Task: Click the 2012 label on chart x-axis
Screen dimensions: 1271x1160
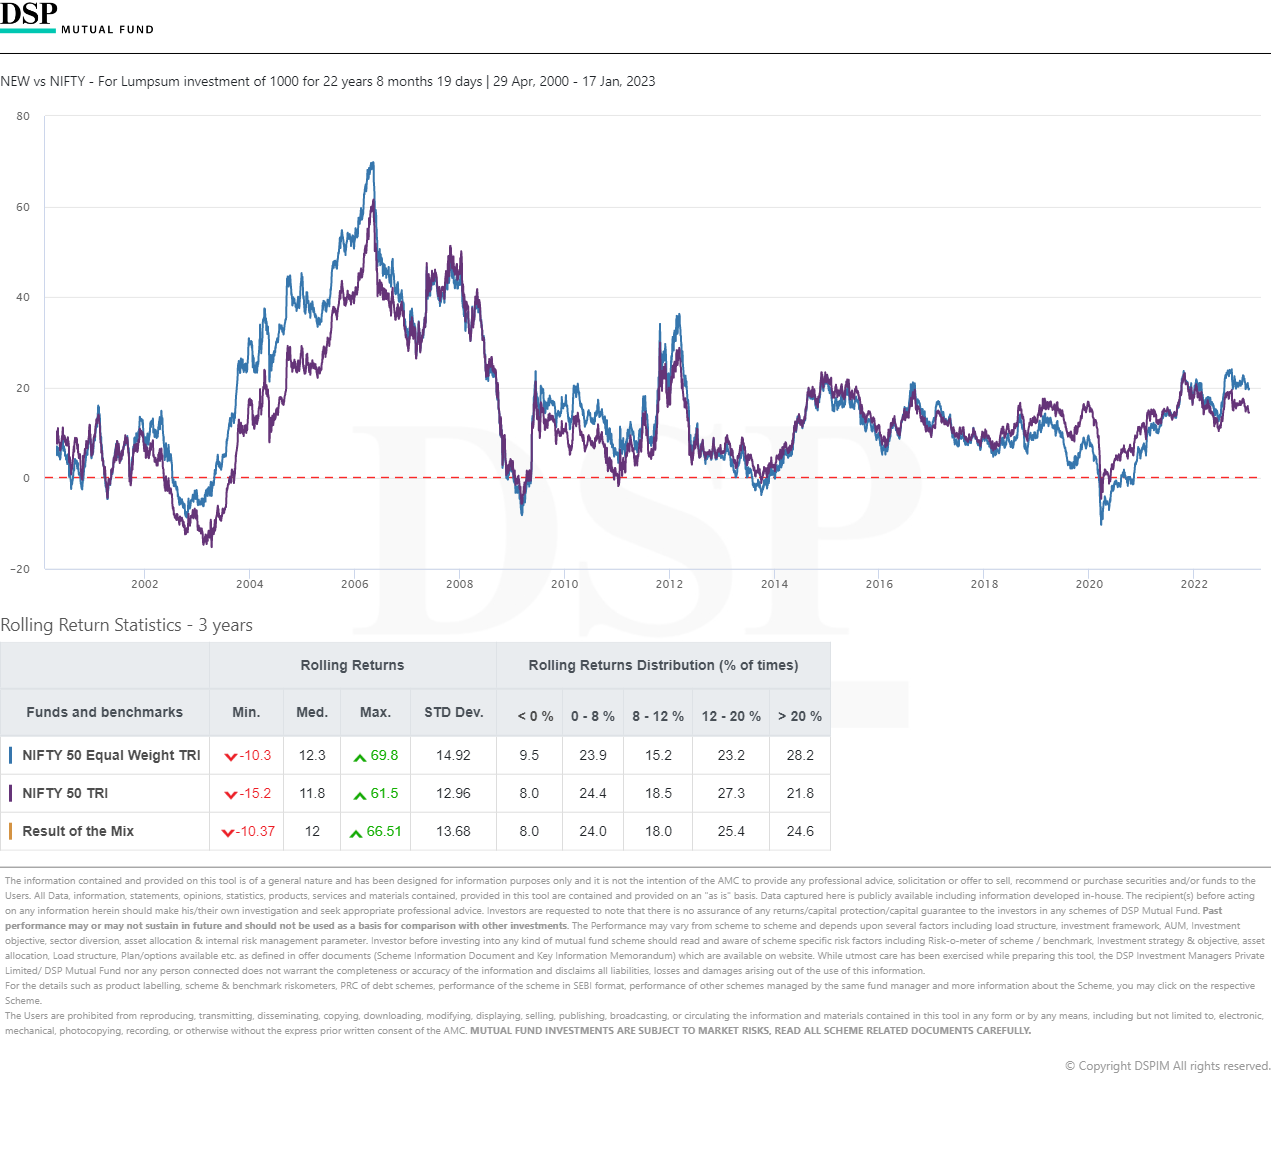Action: (x=669, y=584)
